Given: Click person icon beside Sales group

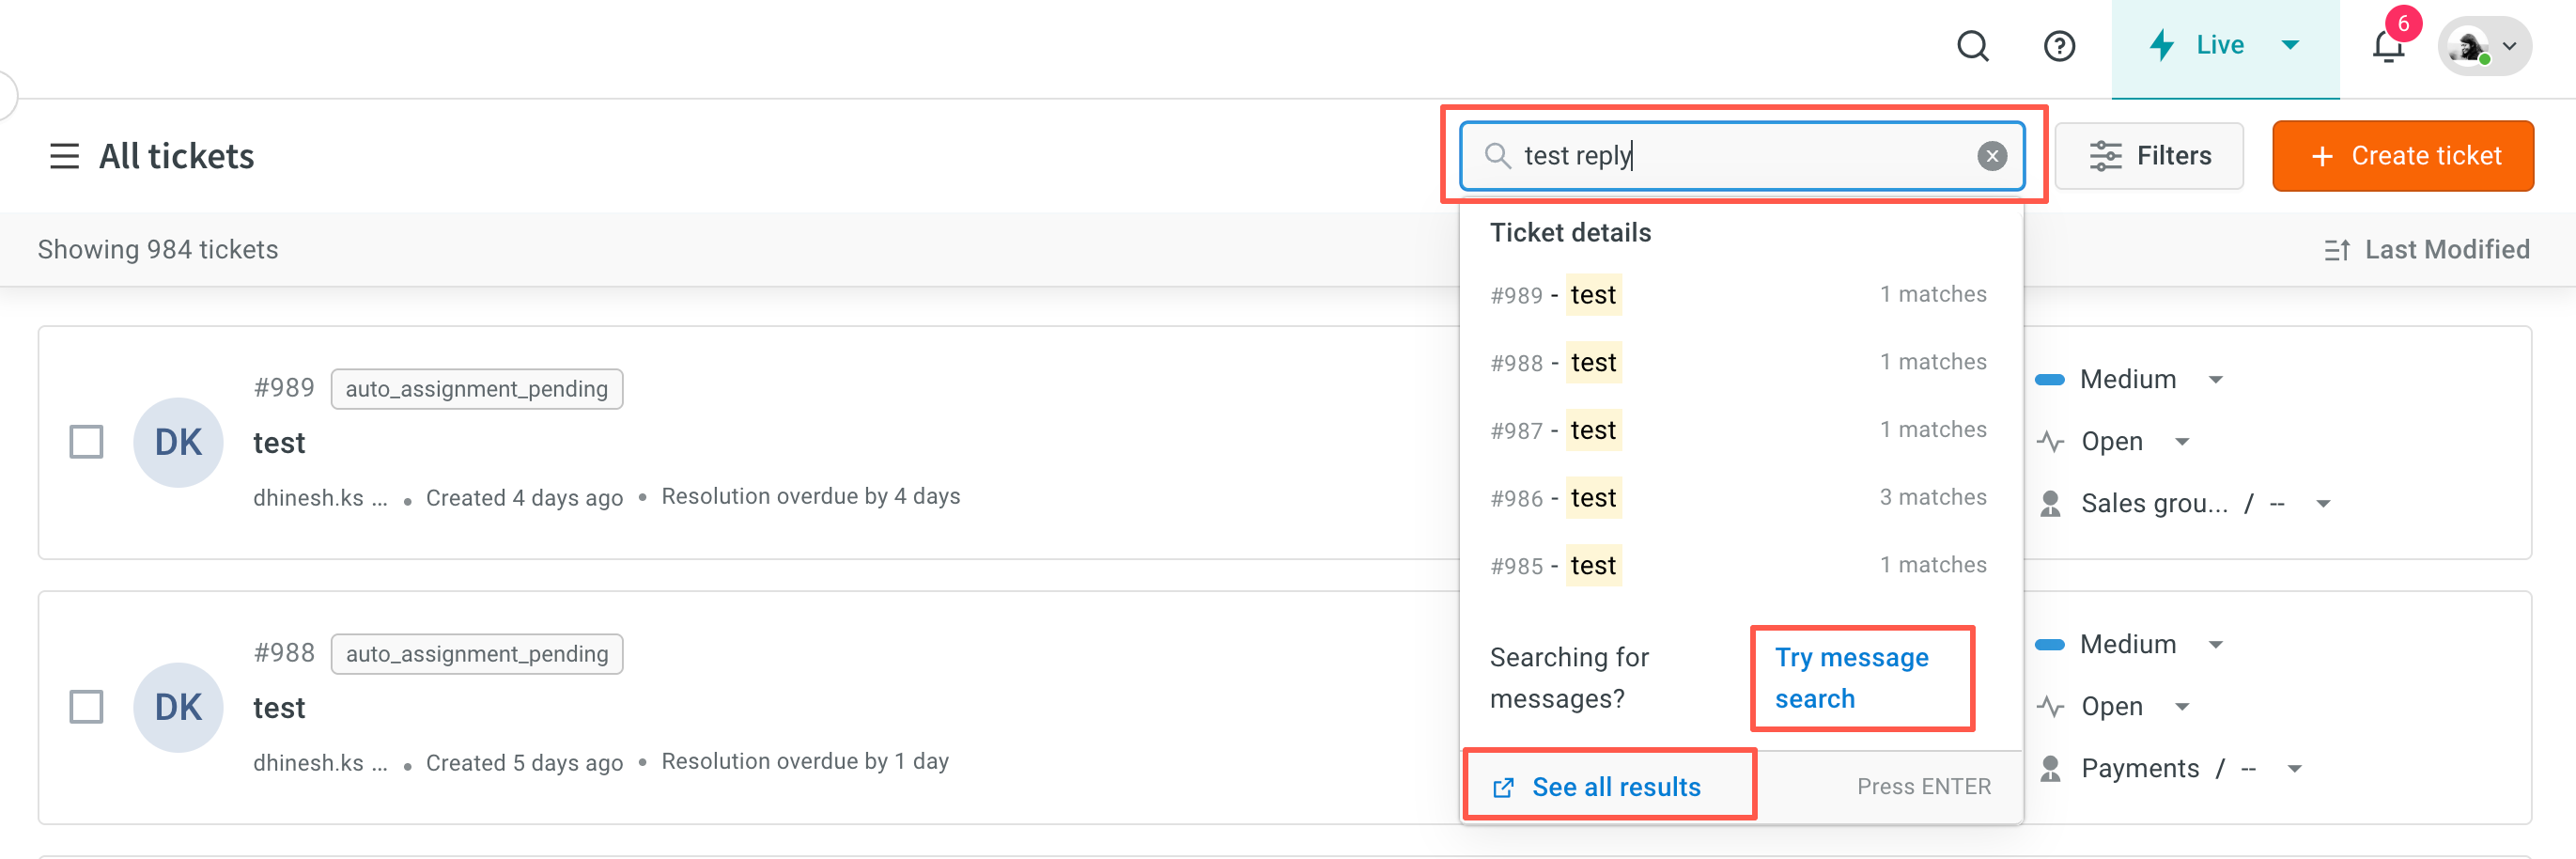Looking at the screenshot, I should tap(2050, 503).
